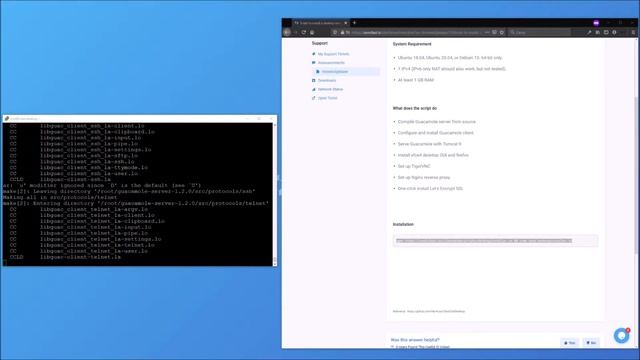The image size is (640, 360).
Task: Open the Reference GitHub link
Action: tap(436, 311)
